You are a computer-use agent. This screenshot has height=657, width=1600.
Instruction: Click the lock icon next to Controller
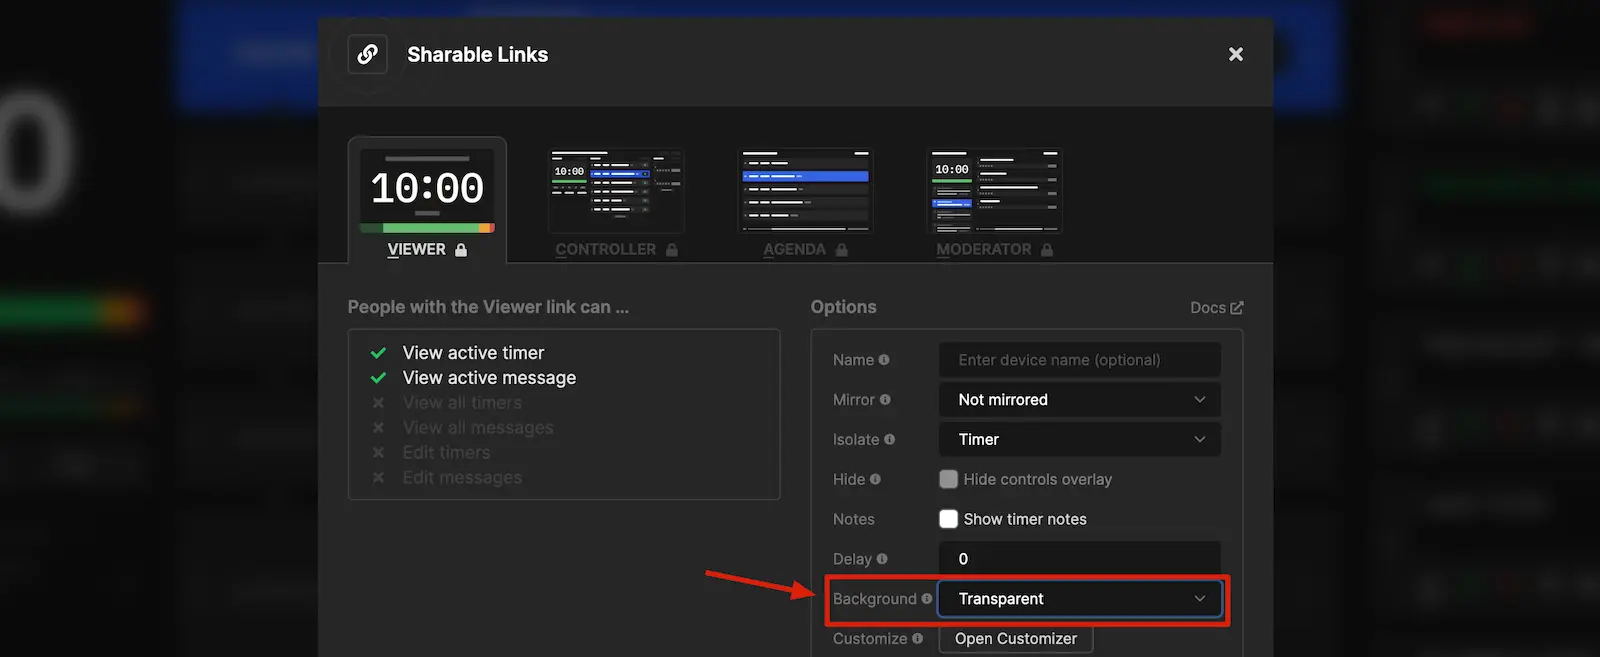tap(672, 250)
